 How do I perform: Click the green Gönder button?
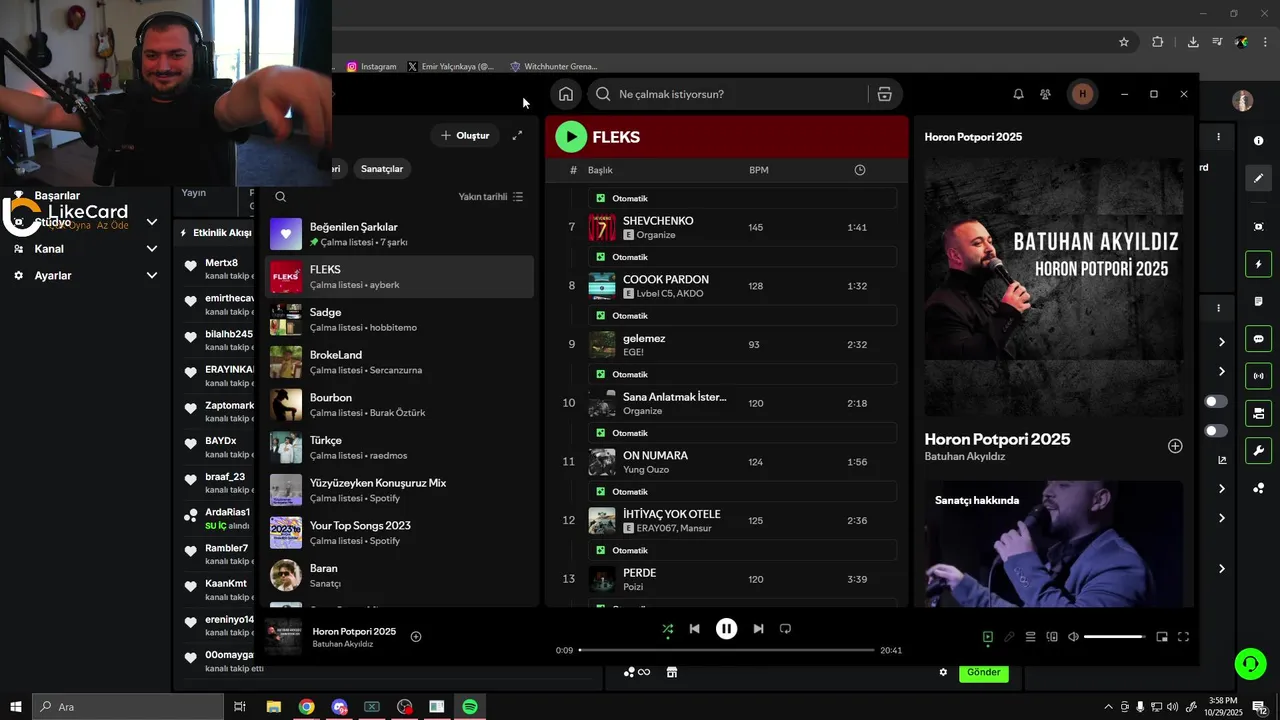click(983, 672)
